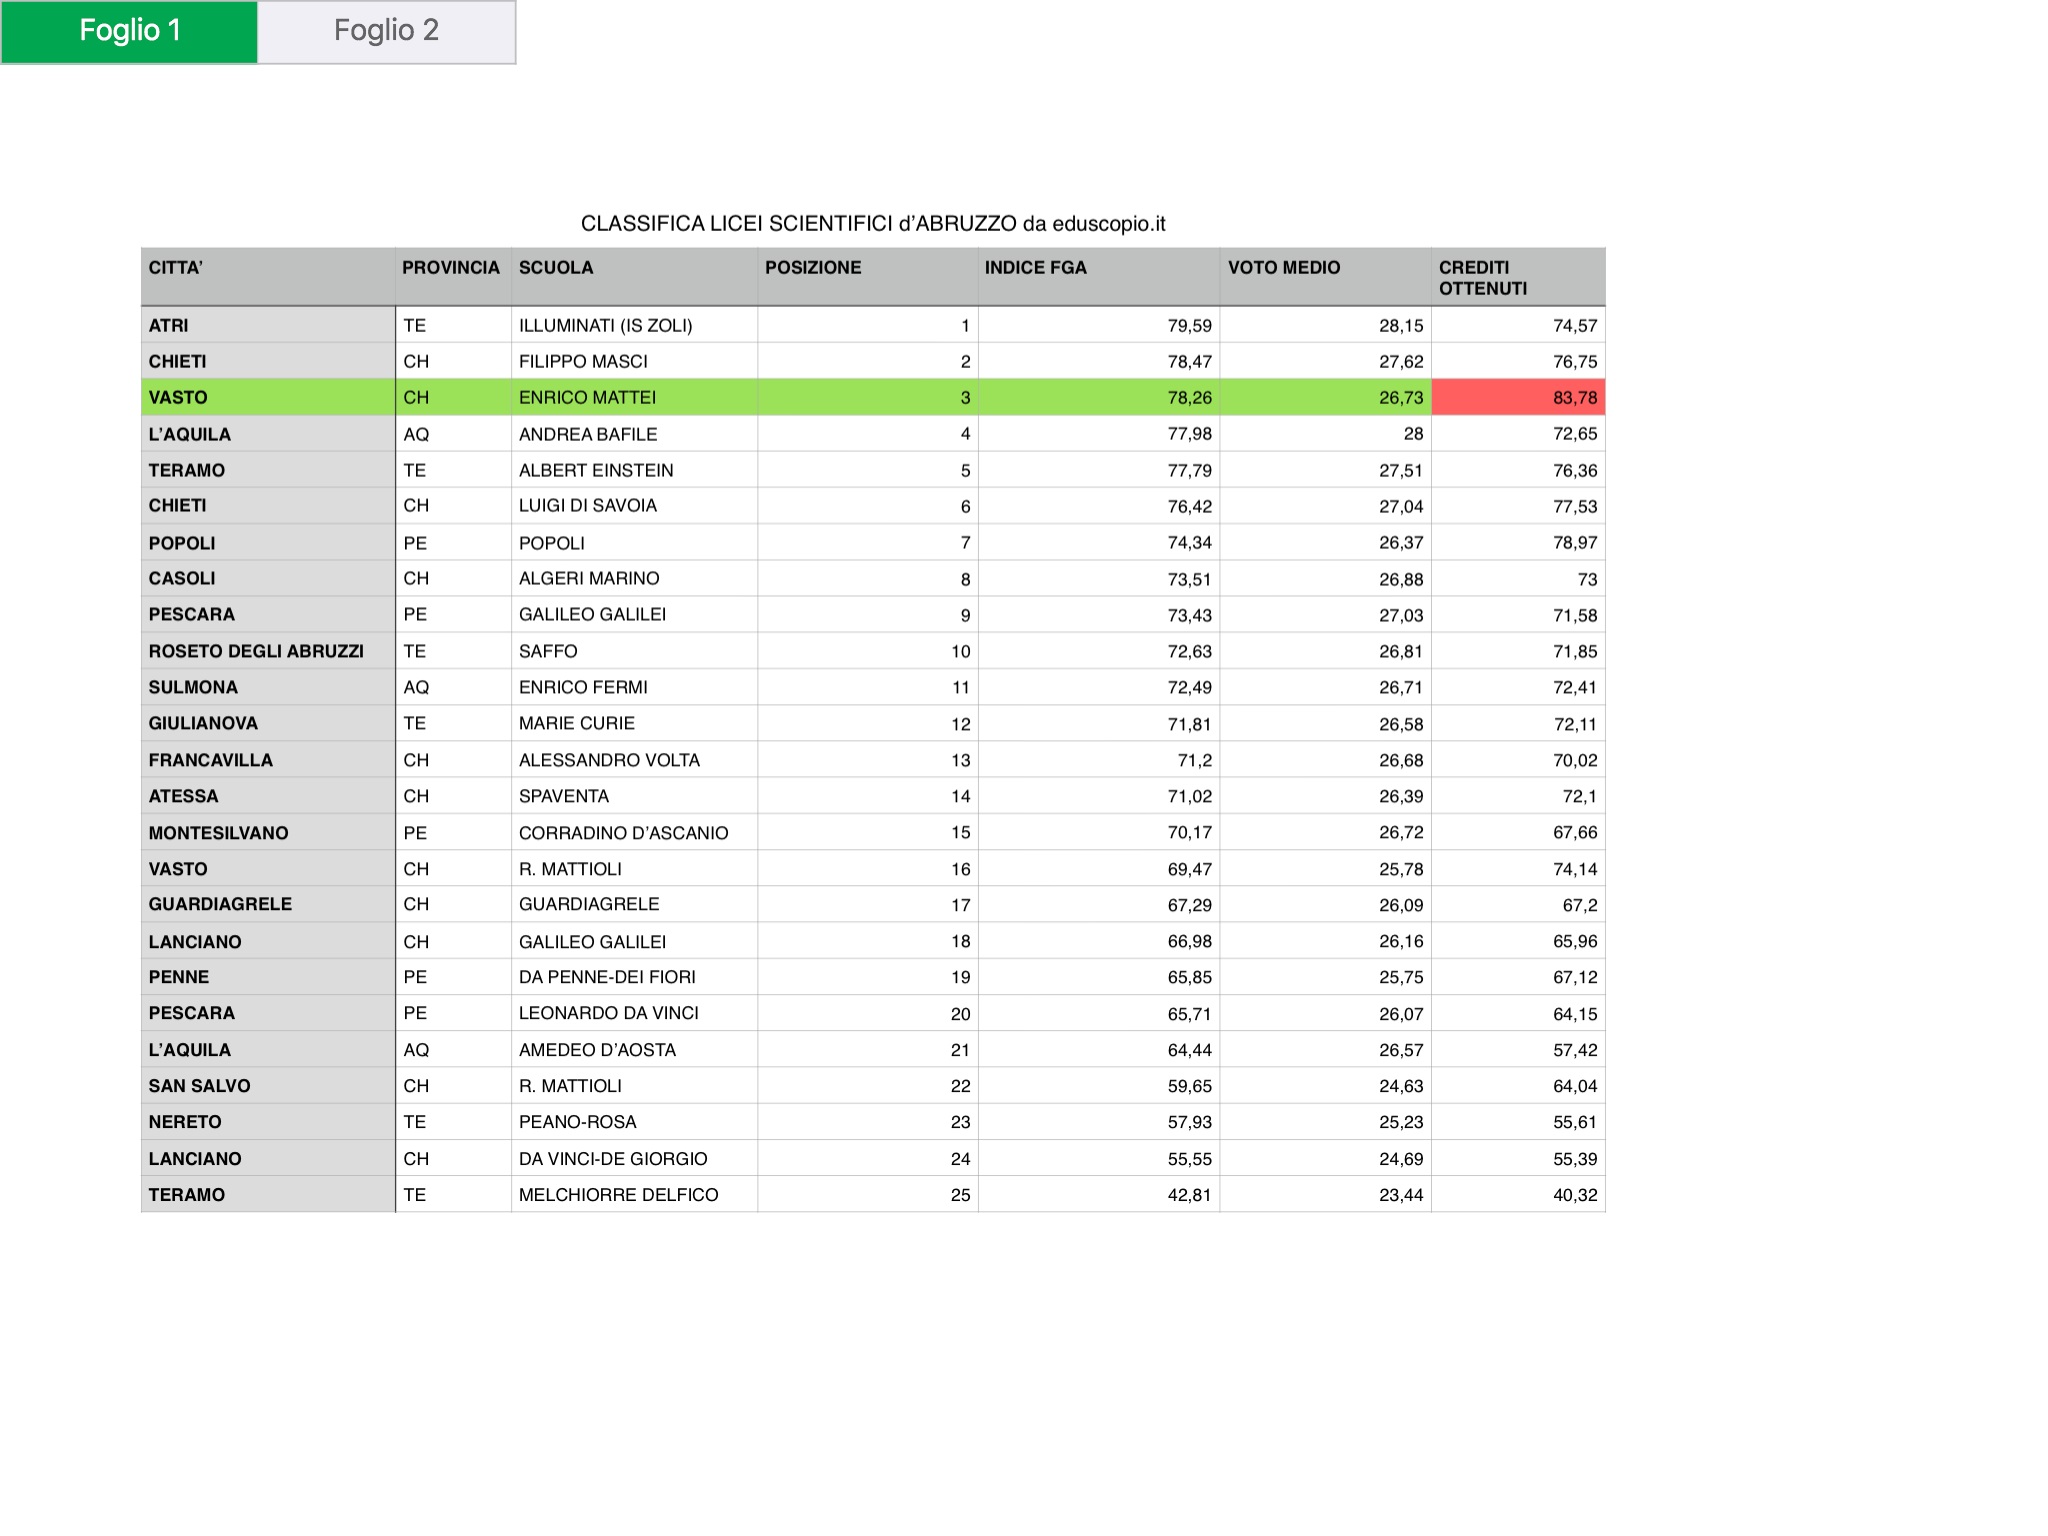
Task: Click the PROVINCIA column header
Action: coord(453,277)
